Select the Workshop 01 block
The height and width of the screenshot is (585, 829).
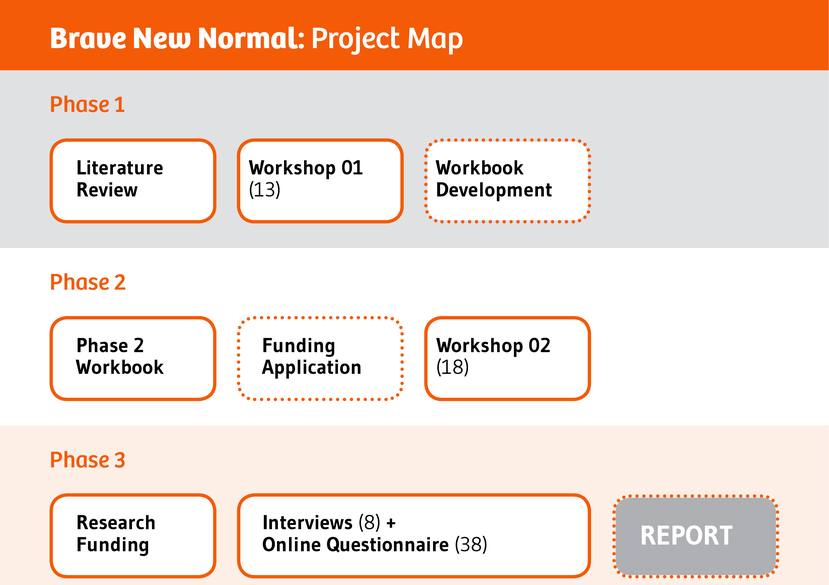(x=319, y=180)
